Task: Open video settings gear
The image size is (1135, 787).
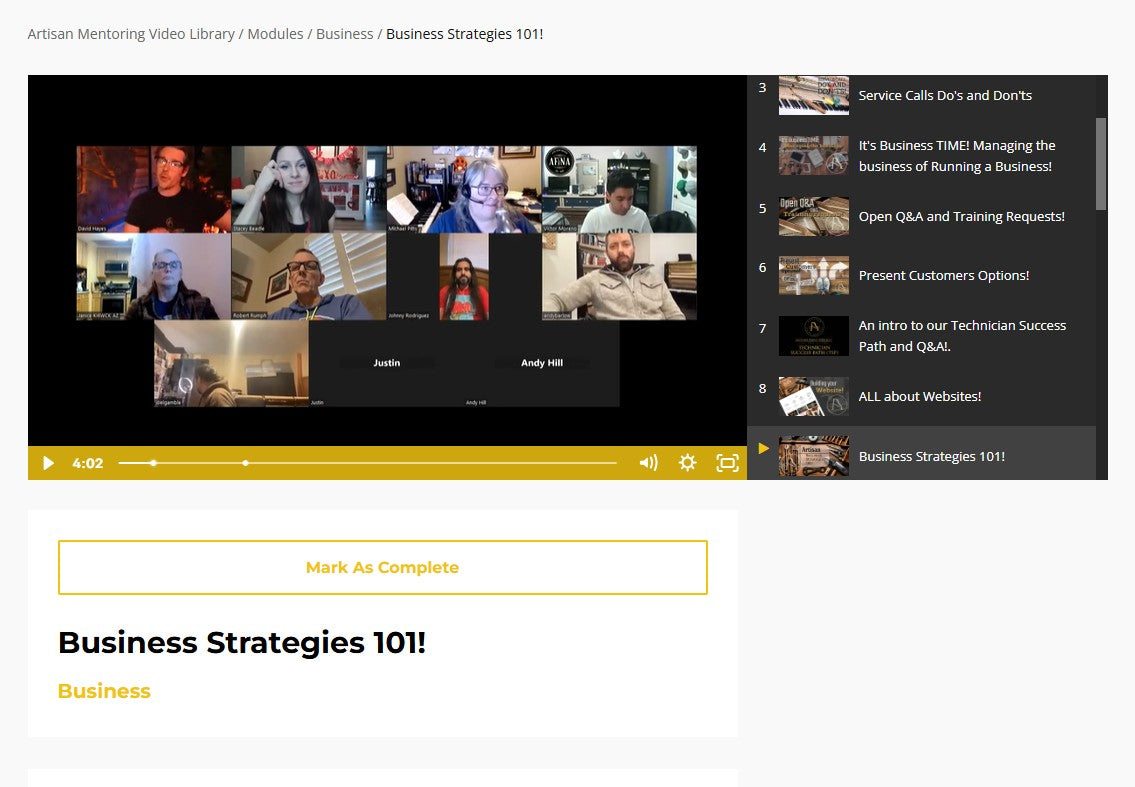Action: tap(687, 463)
